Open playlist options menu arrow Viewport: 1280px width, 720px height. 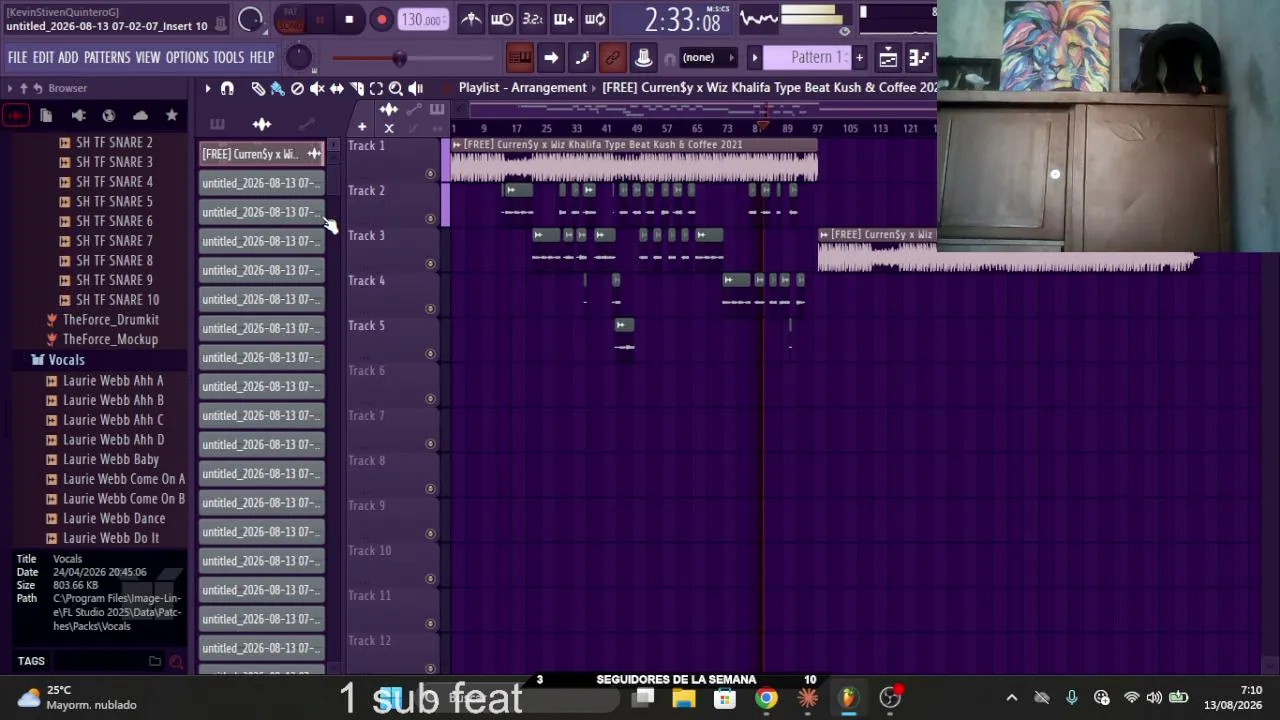point(208,89)
